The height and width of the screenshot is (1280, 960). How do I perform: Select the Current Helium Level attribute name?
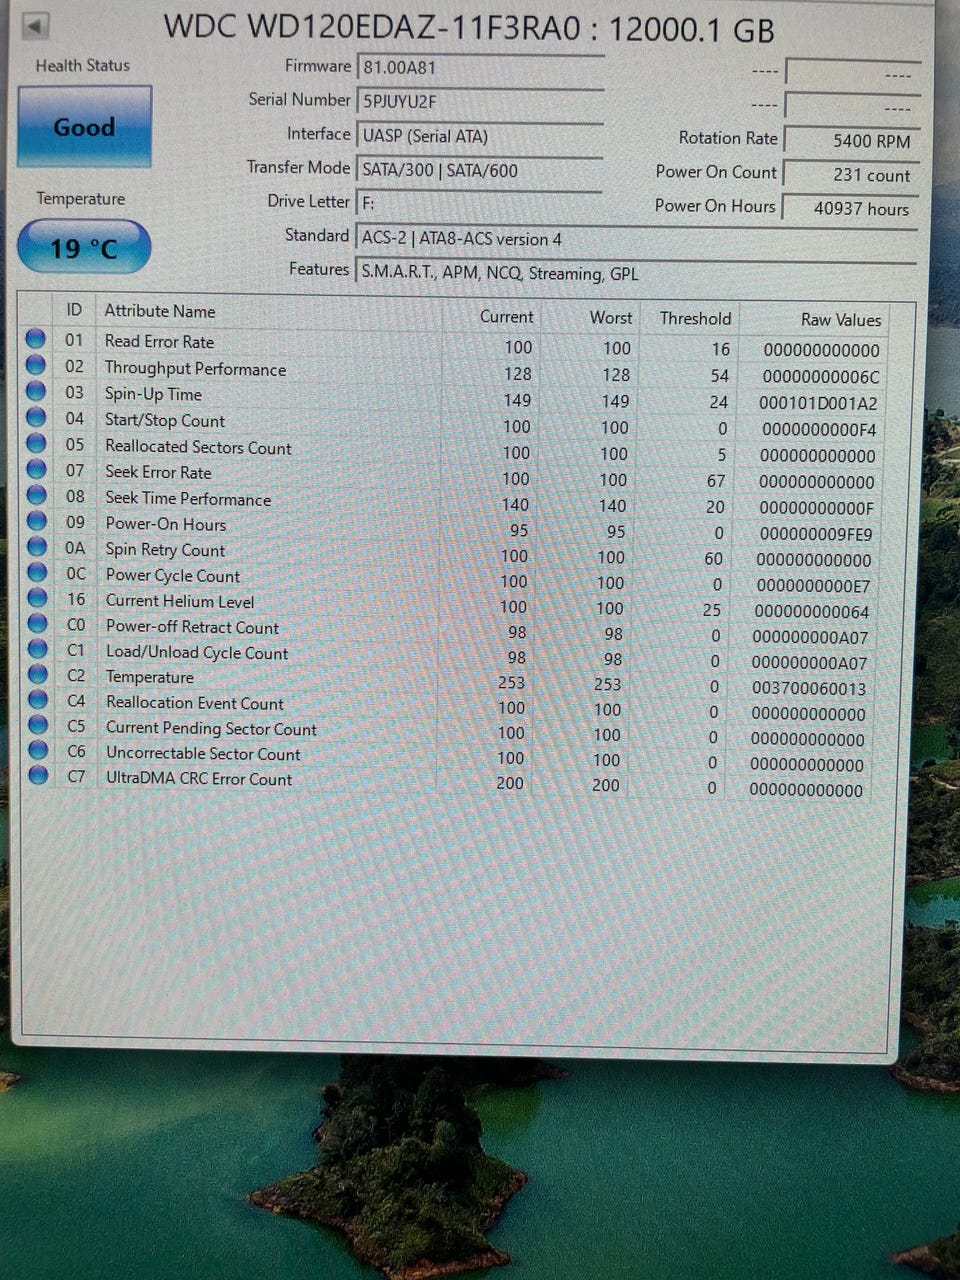point(180,601)
